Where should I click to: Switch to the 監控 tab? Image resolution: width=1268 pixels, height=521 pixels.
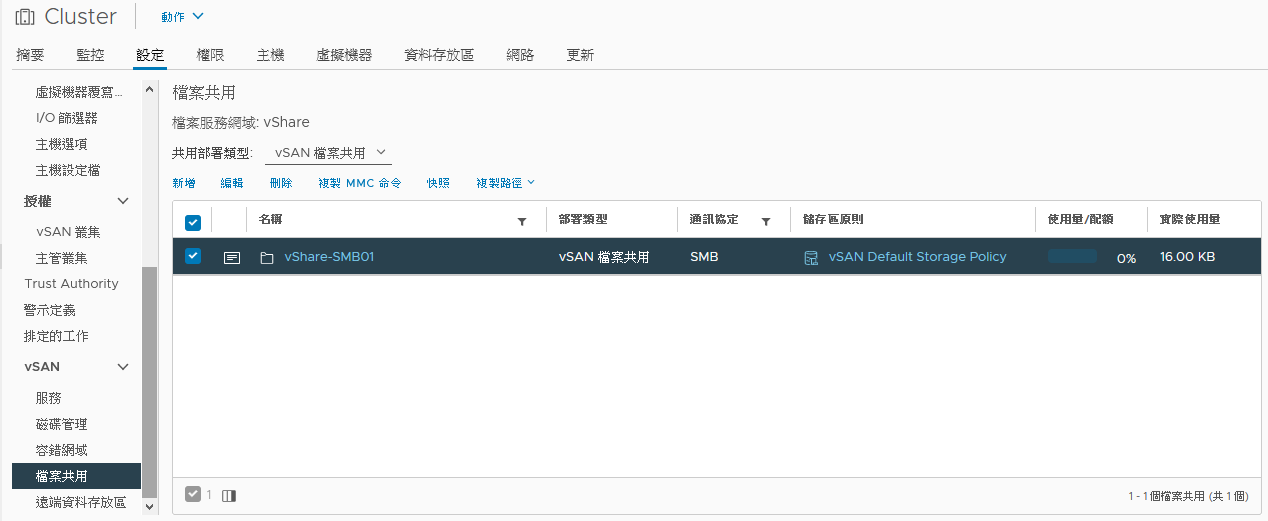pyautogui.click(x=90, y=55)
